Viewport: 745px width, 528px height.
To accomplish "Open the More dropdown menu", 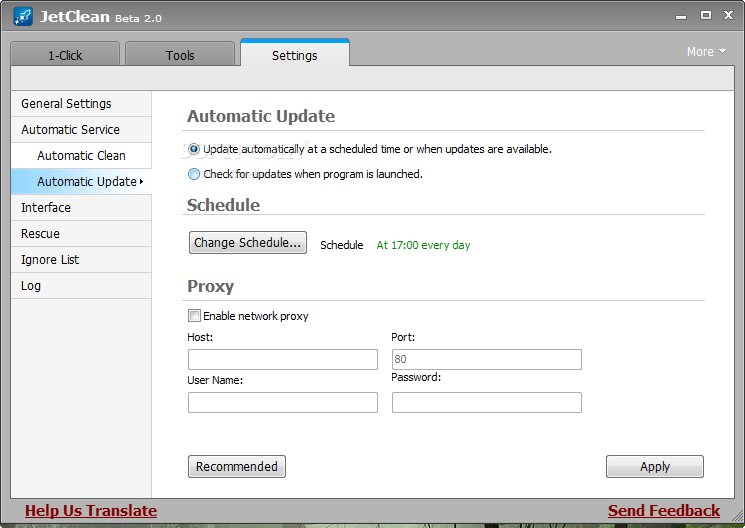I will [x=707, y=51].
